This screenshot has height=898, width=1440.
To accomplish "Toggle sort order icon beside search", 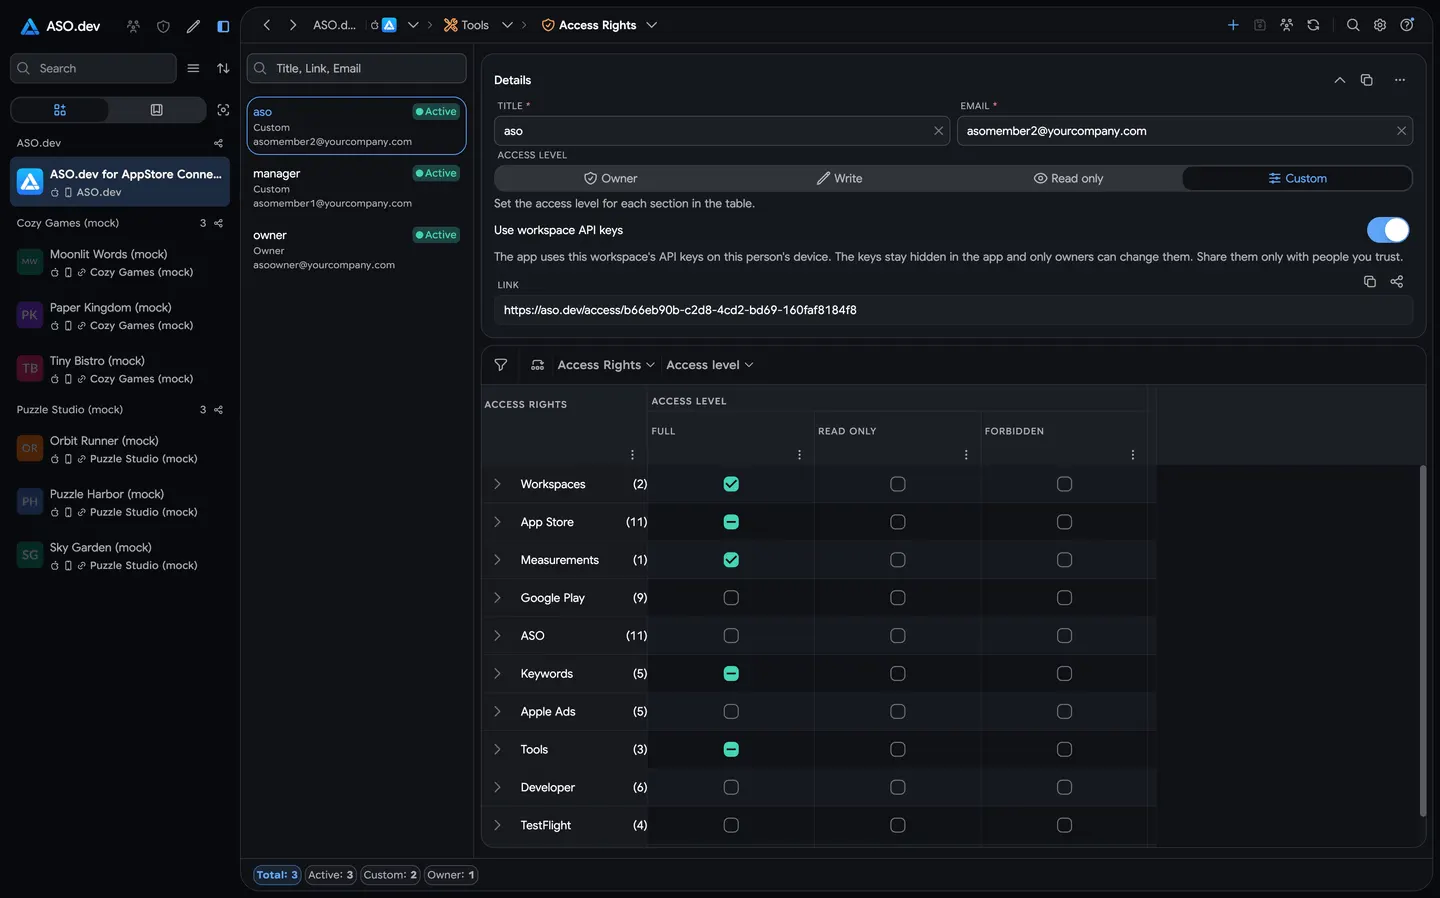I will click(223, 68).
